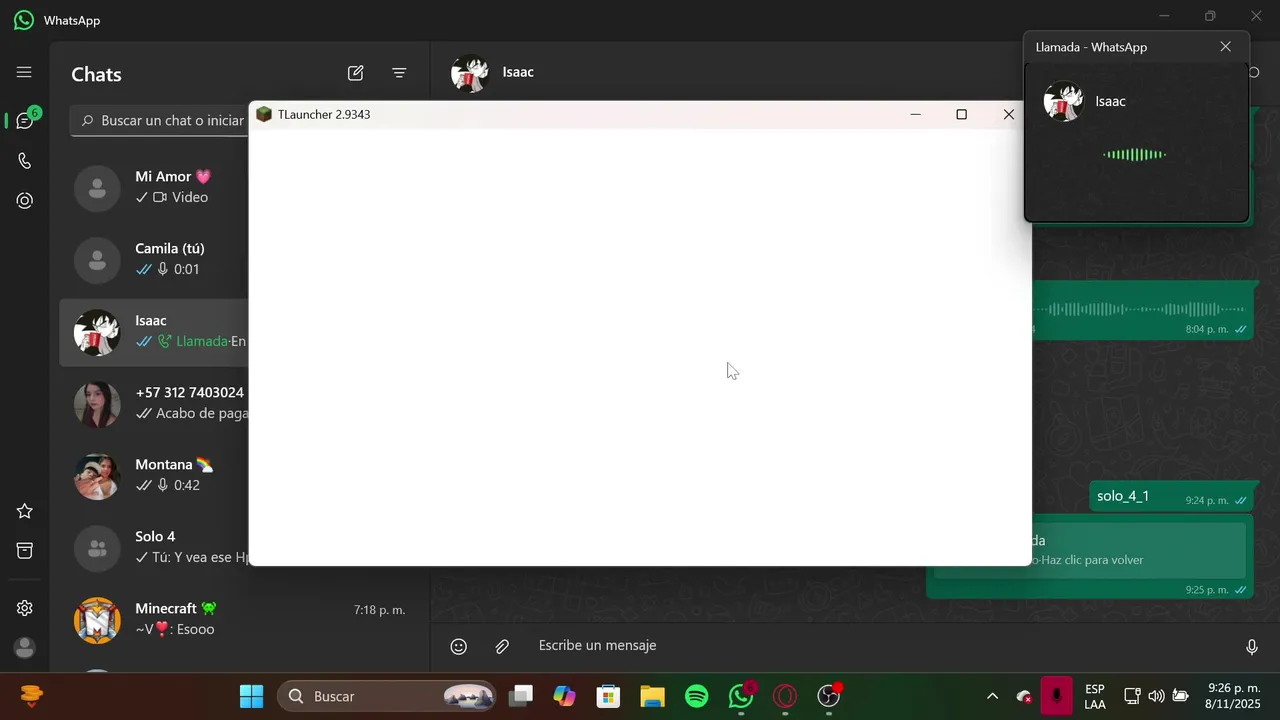1280x720 pixels.
Task: Click the microphone in-use tray indicator
Action: point(1056,696)
